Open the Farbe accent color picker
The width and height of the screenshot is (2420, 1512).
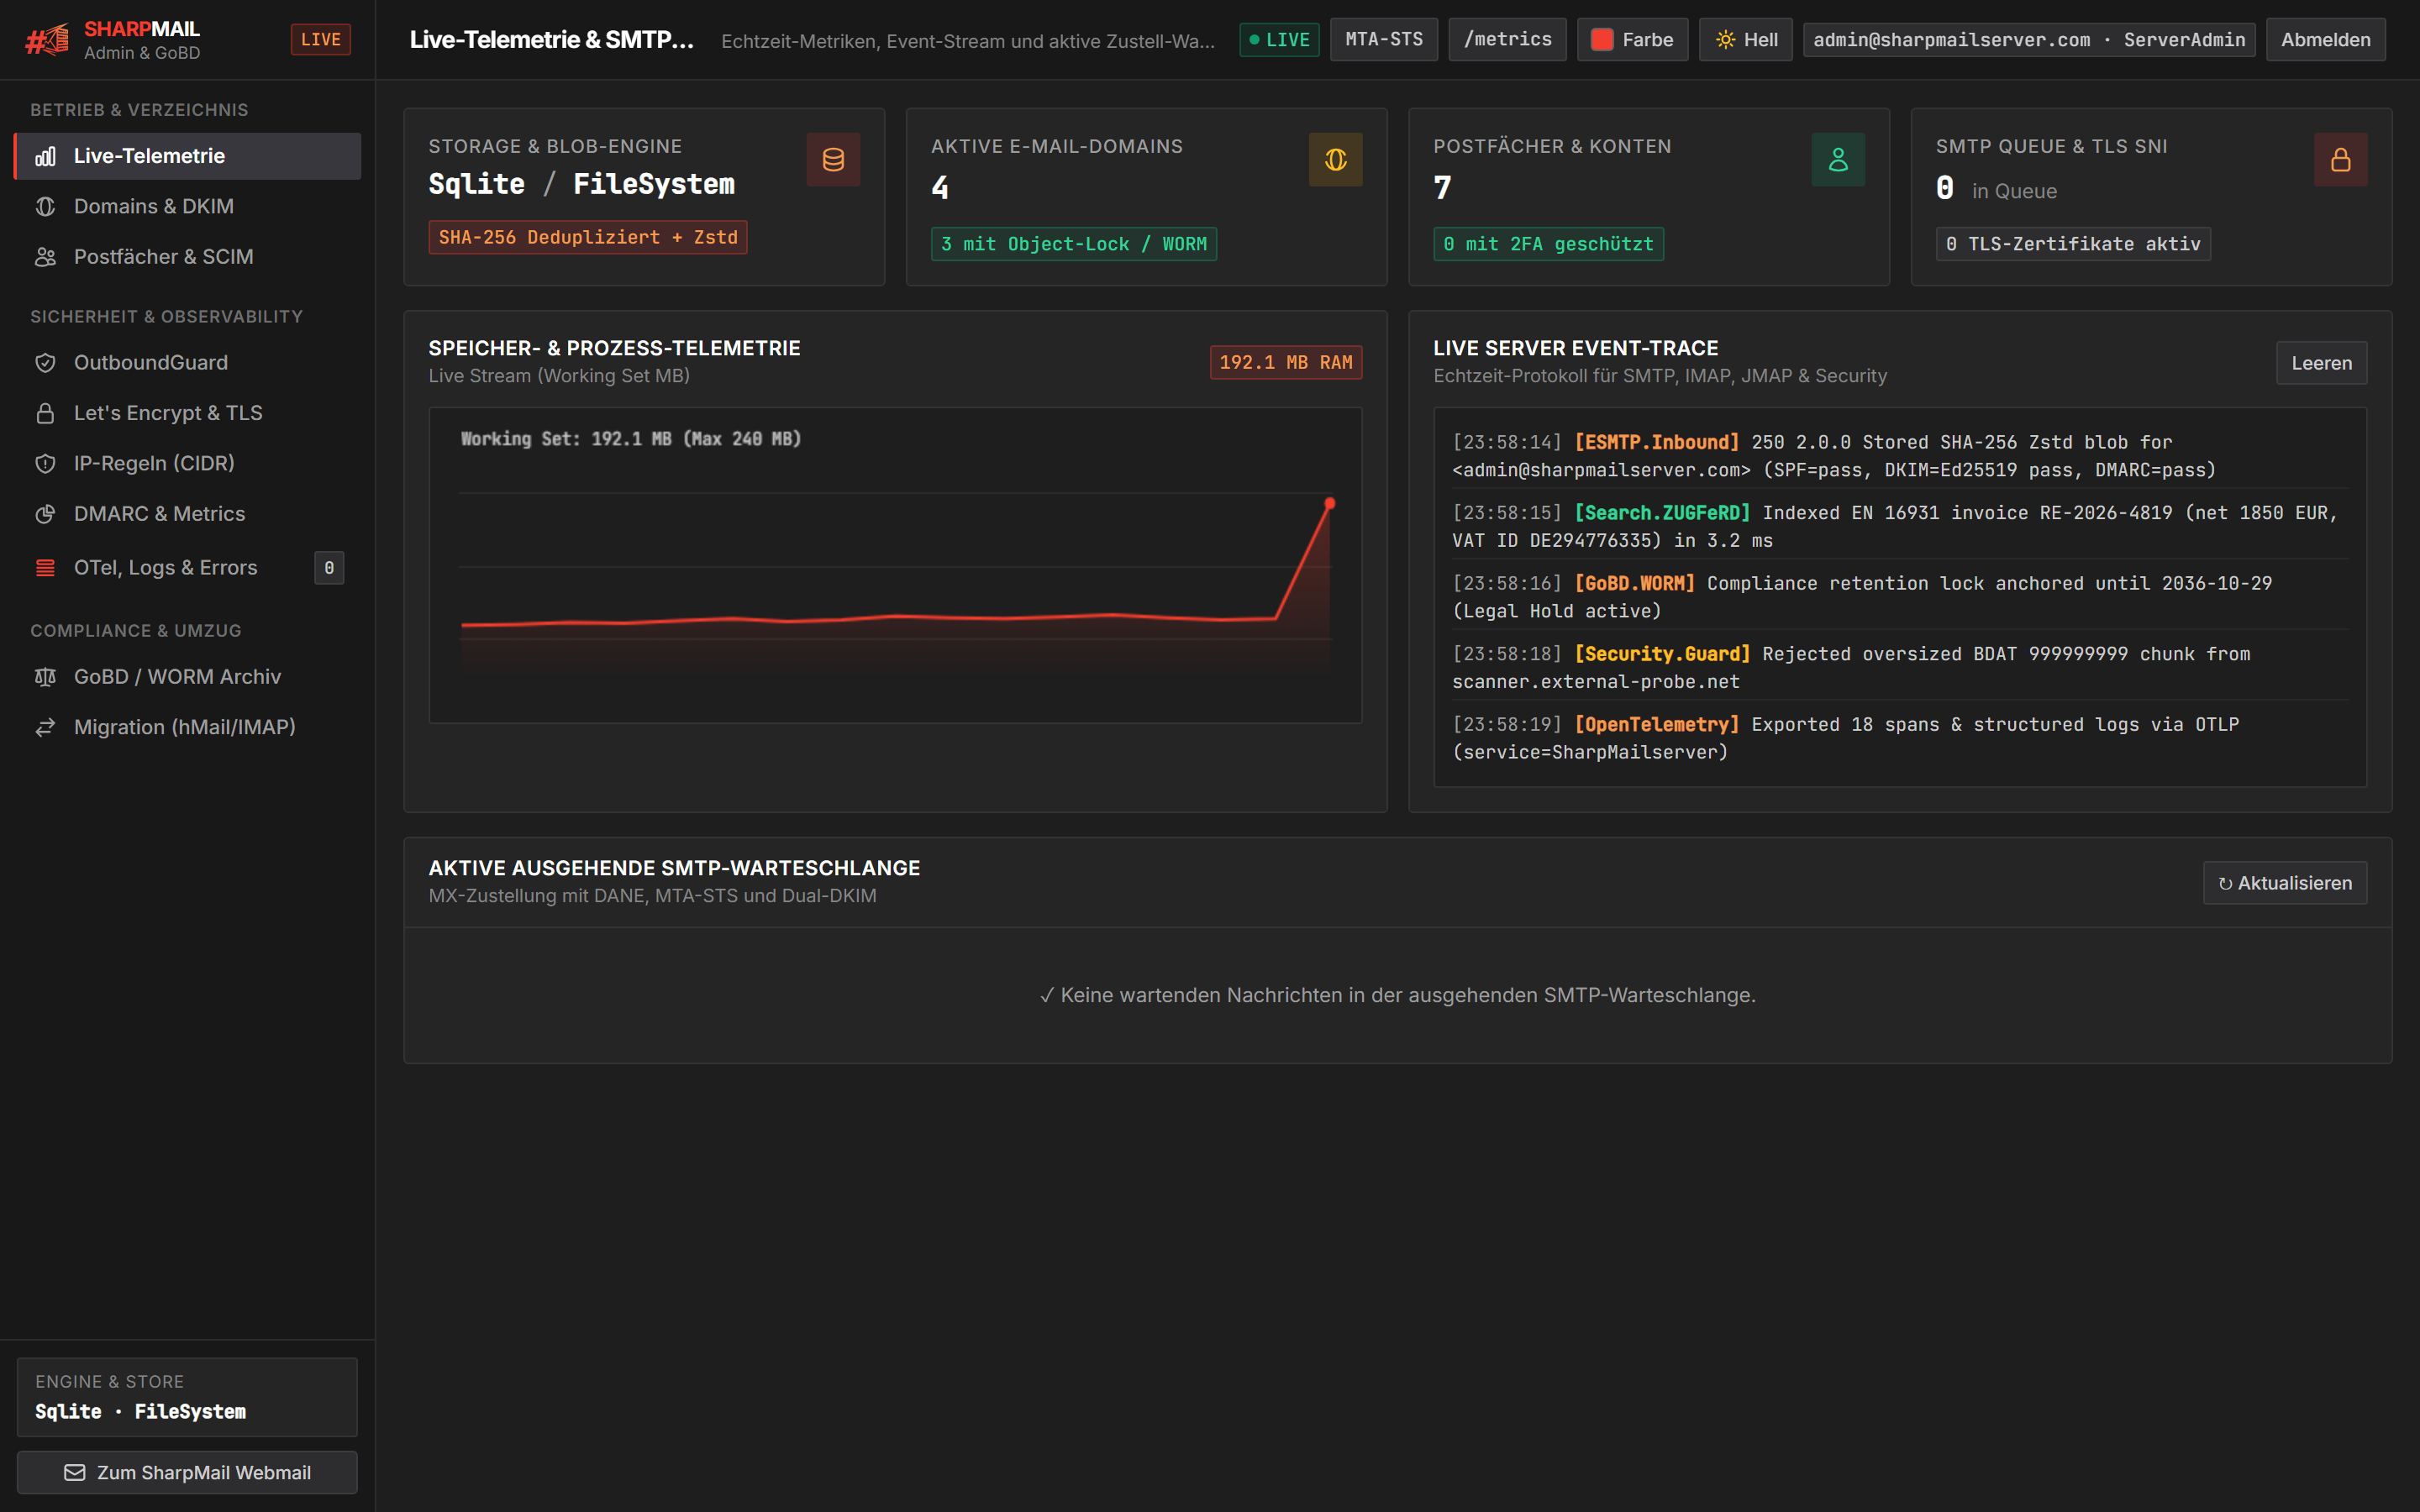pos(1632,40)
